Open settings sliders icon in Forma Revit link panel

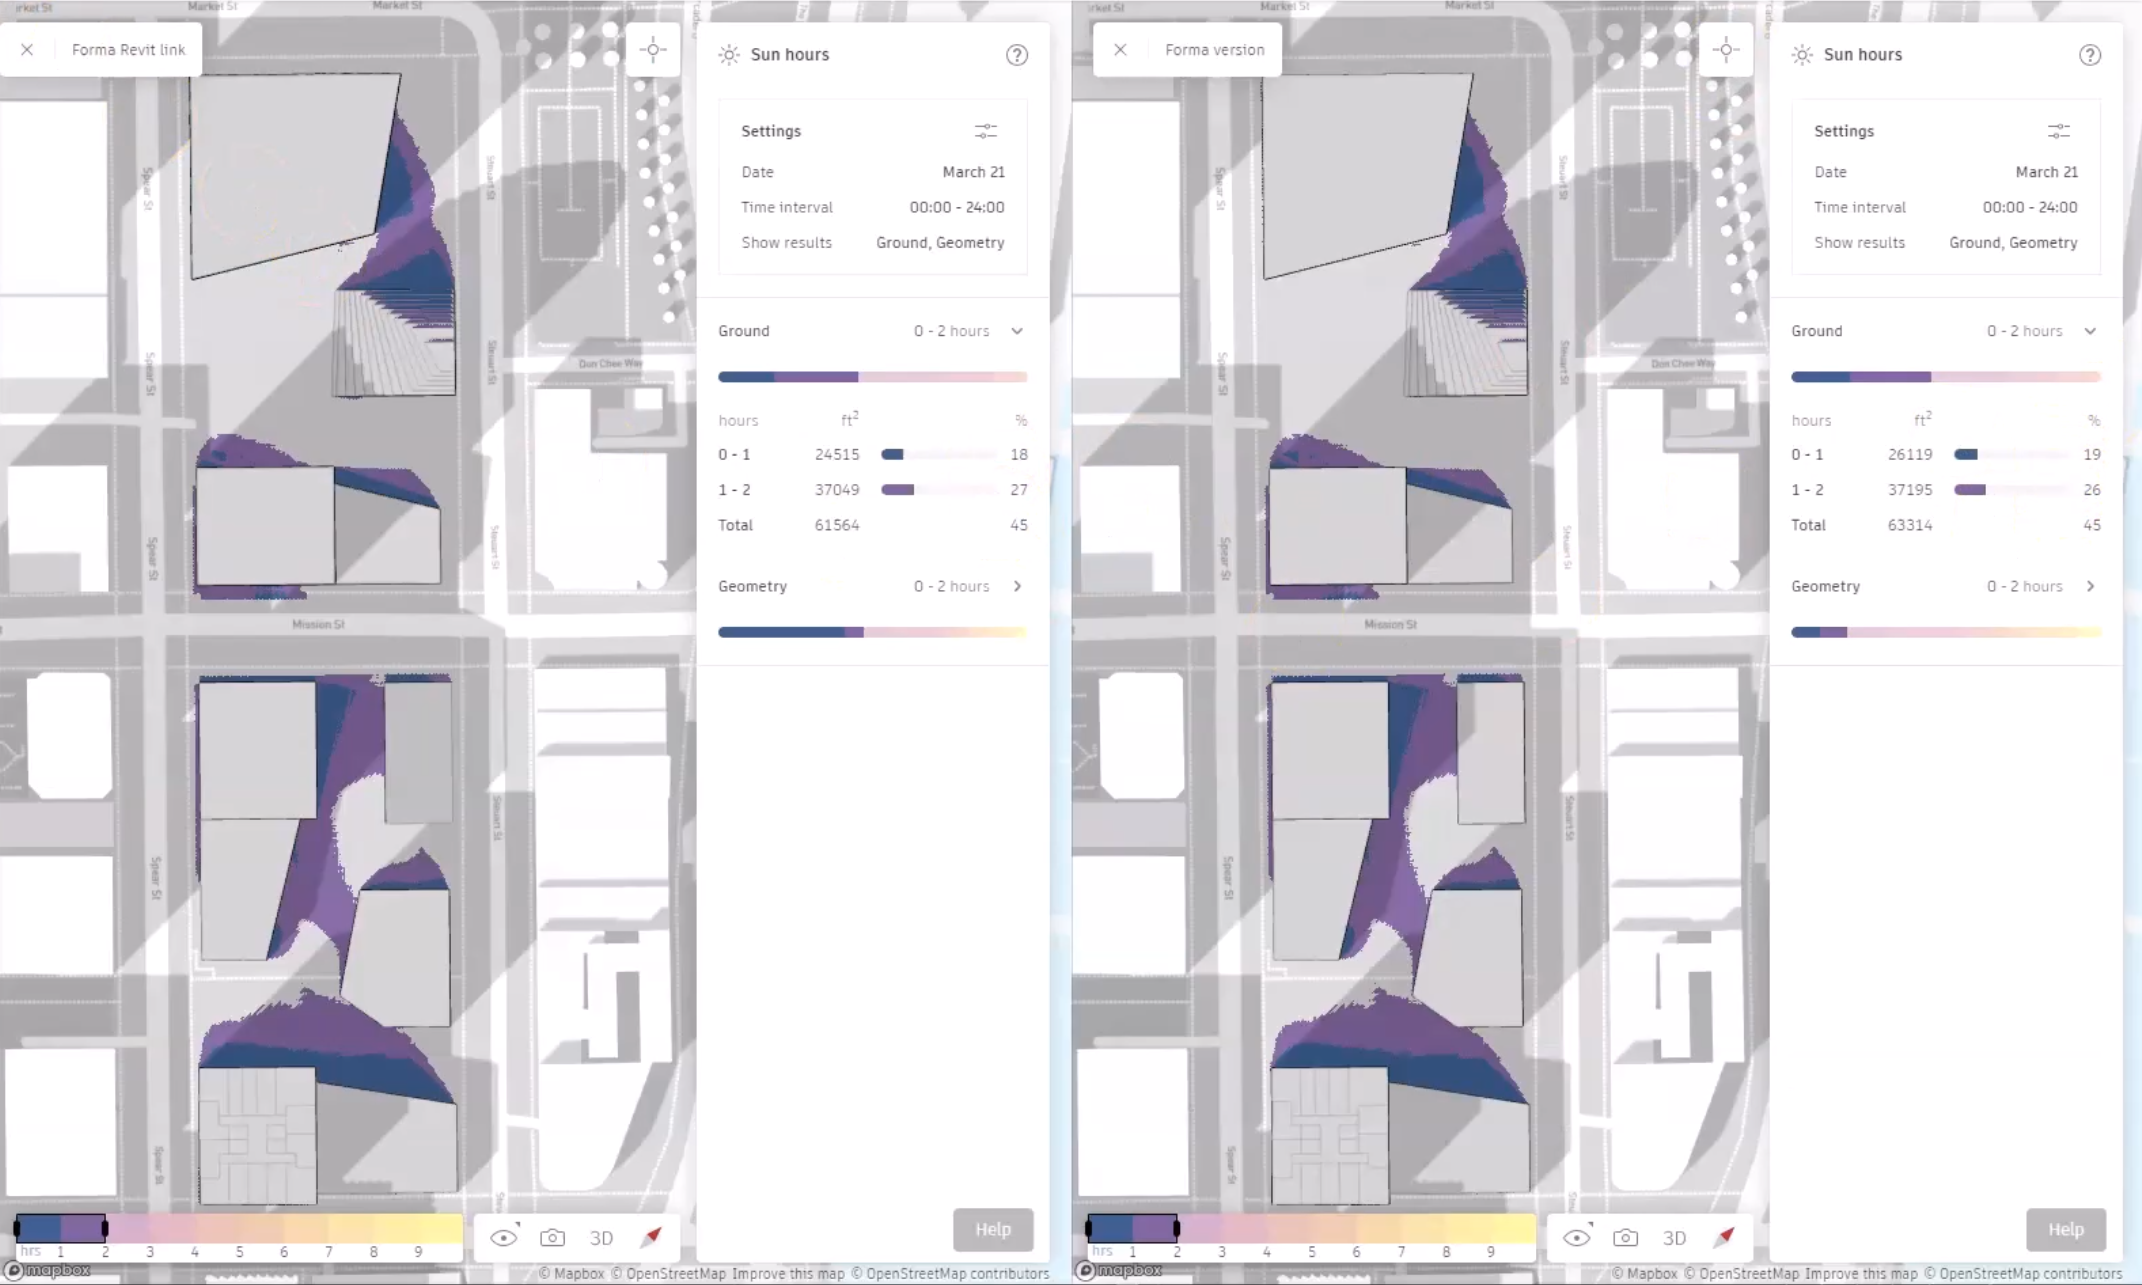coord(986,131)
